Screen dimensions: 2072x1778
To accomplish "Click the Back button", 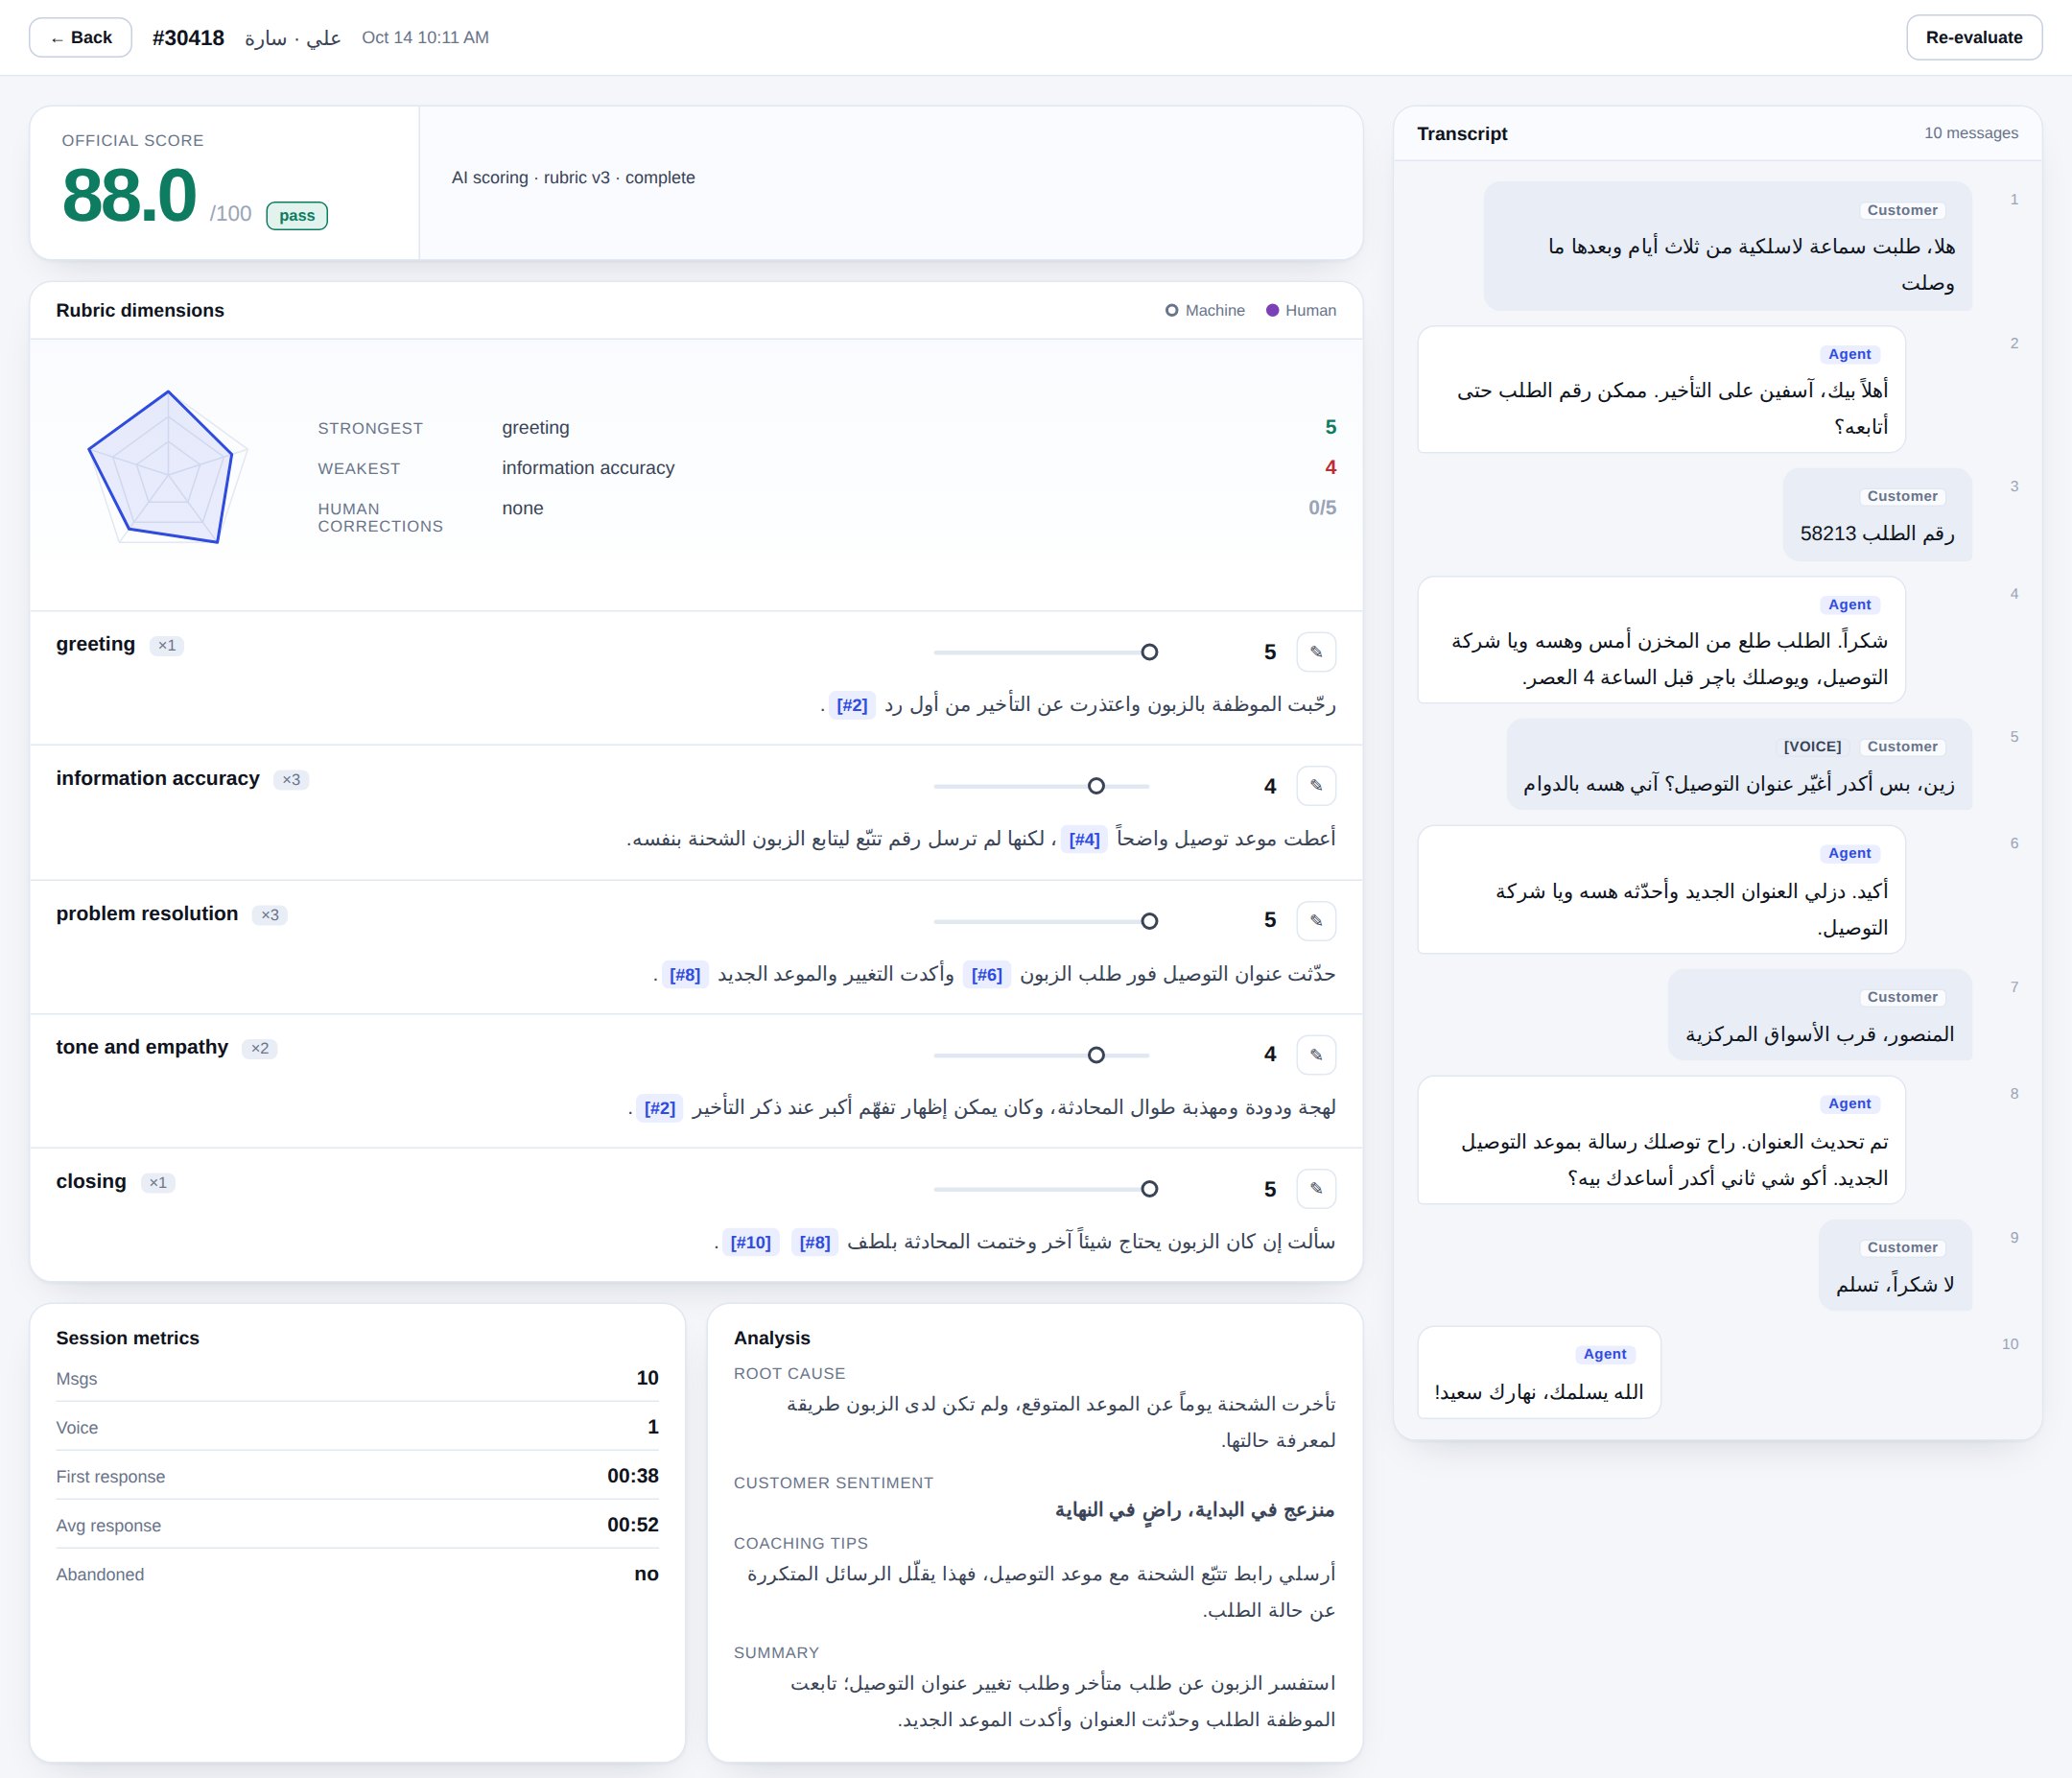I will [80, 38].
